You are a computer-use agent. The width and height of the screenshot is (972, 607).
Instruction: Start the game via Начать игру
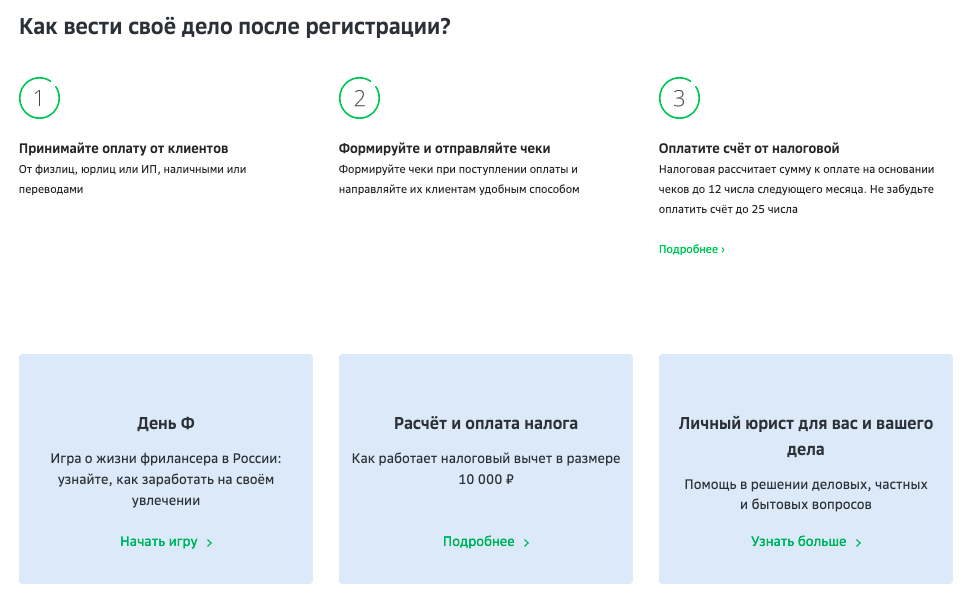pos(159,542)
